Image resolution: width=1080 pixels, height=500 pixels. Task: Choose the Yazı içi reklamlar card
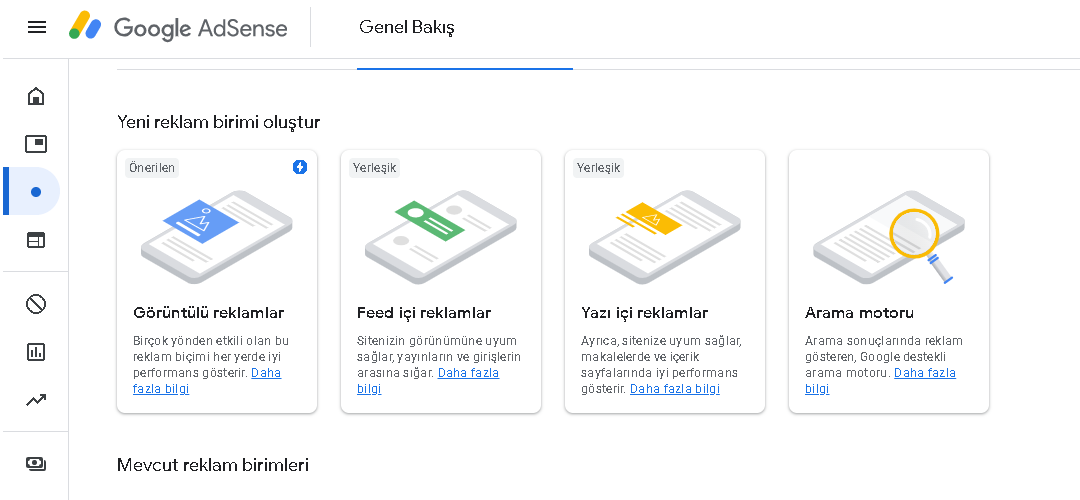tap(665, 282)
